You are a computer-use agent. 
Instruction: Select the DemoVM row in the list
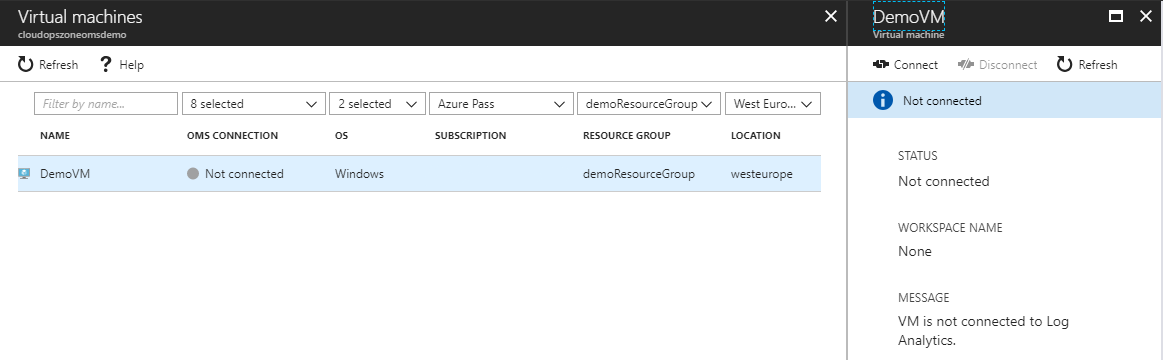(419, 174)
